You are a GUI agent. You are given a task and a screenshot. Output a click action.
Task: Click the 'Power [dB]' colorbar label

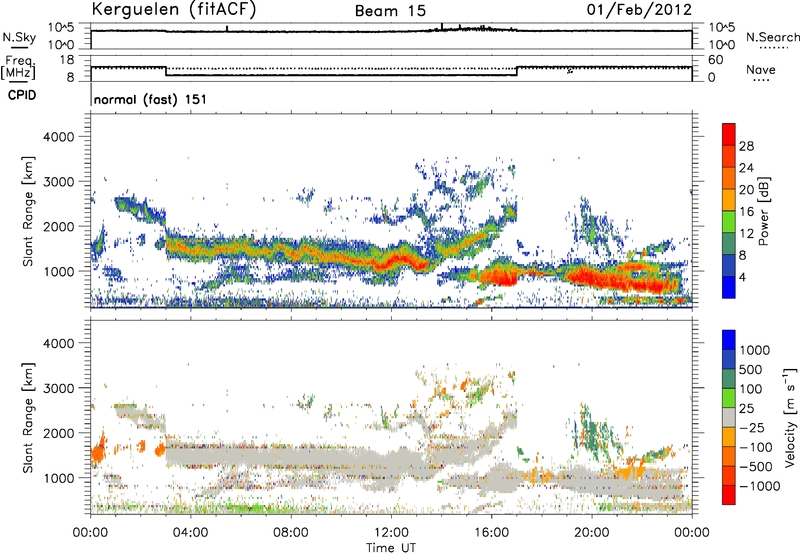(x=763, y=211)
